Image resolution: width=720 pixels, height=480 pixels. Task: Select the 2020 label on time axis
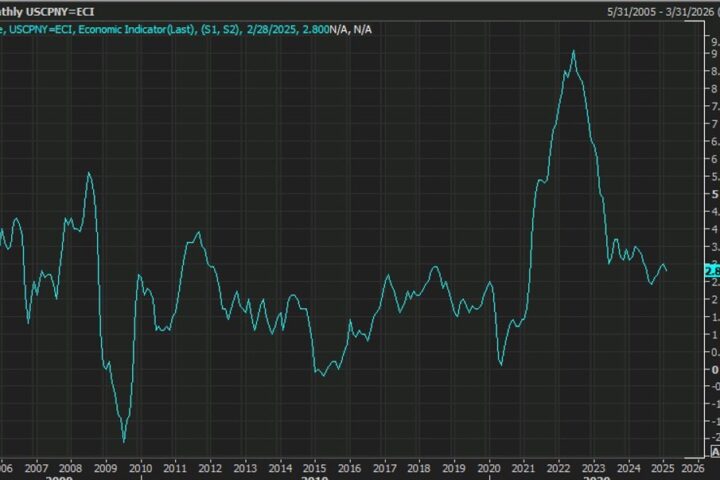[488, 467]
